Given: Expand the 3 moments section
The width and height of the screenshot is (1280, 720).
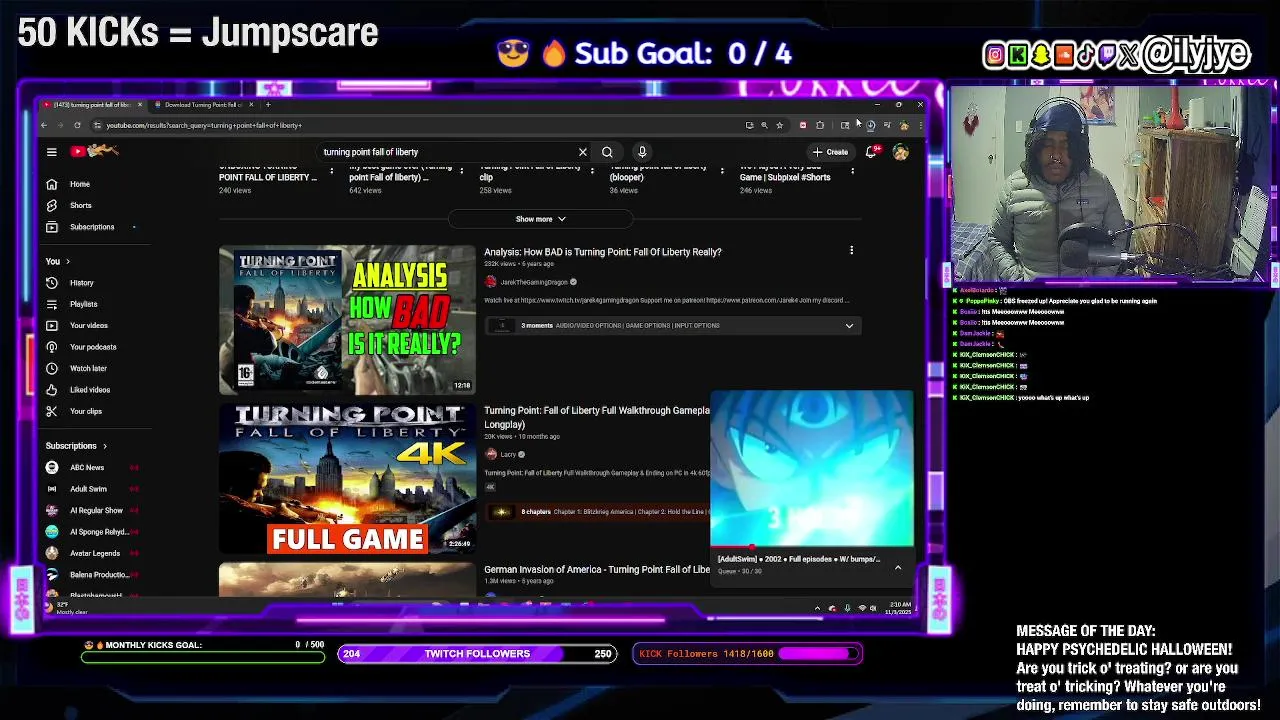Looking at the screenshot, I should click(x=849, y=325).
